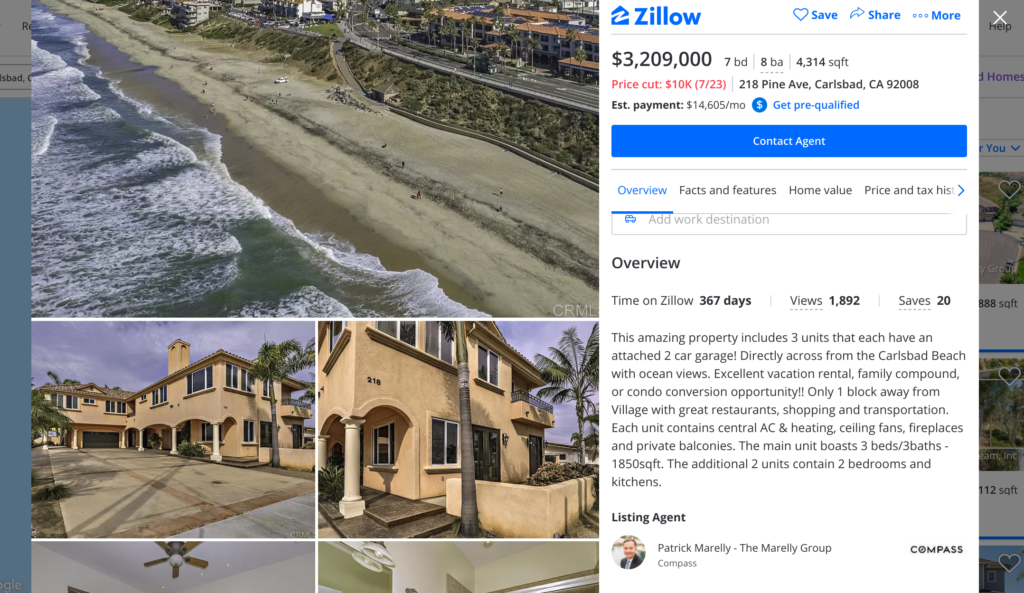Screen dimensions: 1024x593
Task: Select Price and tax history tab
Action: pyautogui.click(x=908, y=190)
